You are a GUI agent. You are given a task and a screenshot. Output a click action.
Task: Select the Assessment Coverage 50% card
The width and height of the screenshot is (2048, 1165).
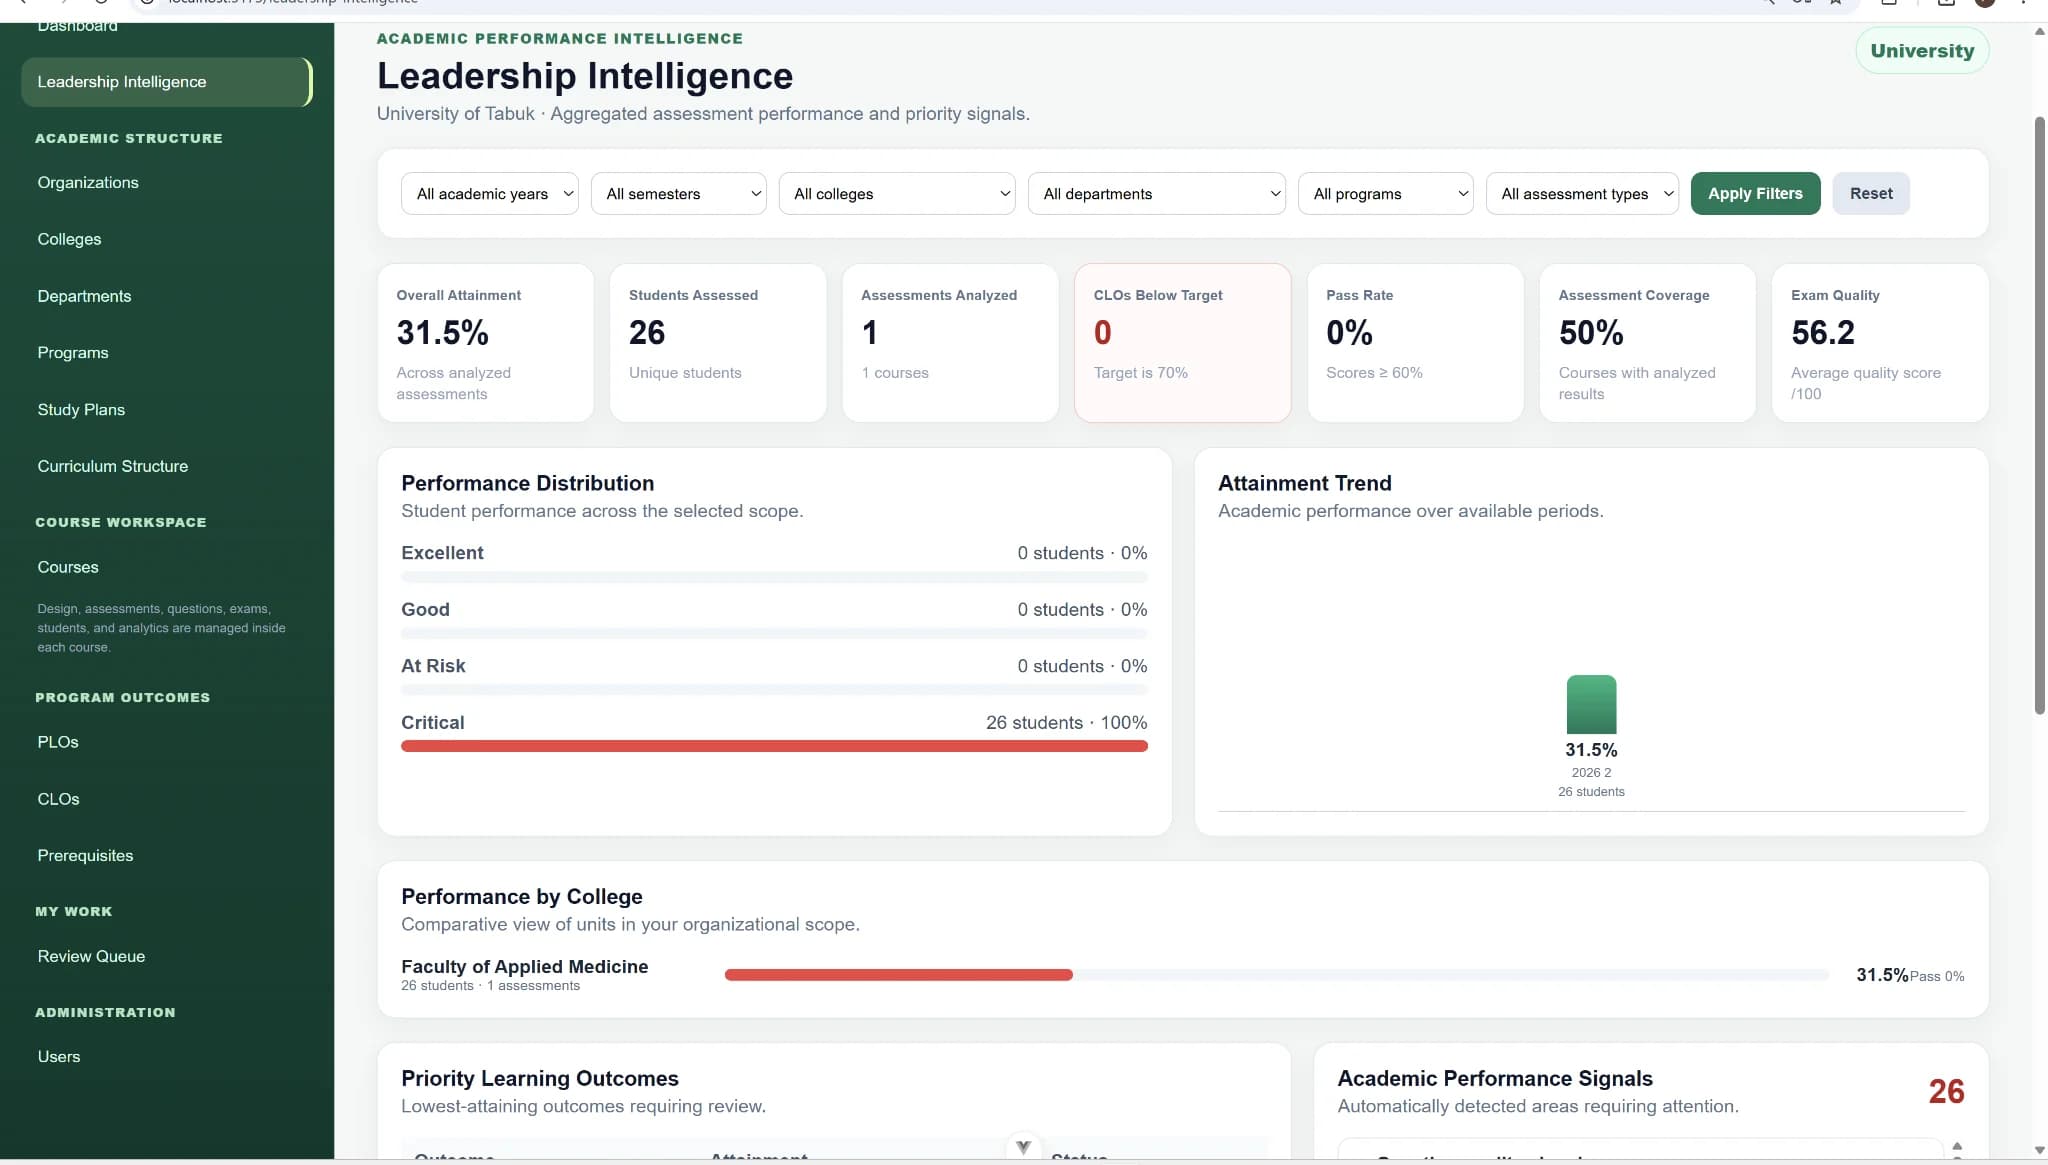[x=1648, y=343]
